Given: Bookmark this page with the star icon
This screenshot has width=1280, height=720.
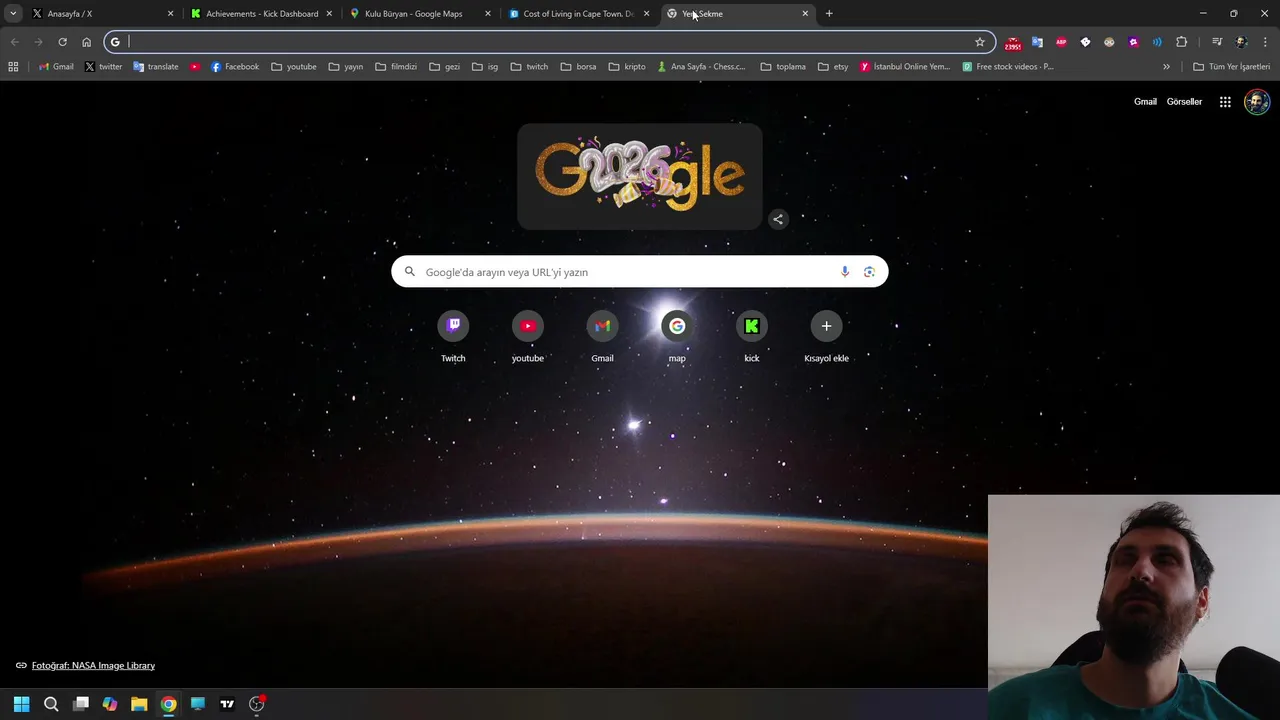Looking at the screenshot, I should click(980, 42).
